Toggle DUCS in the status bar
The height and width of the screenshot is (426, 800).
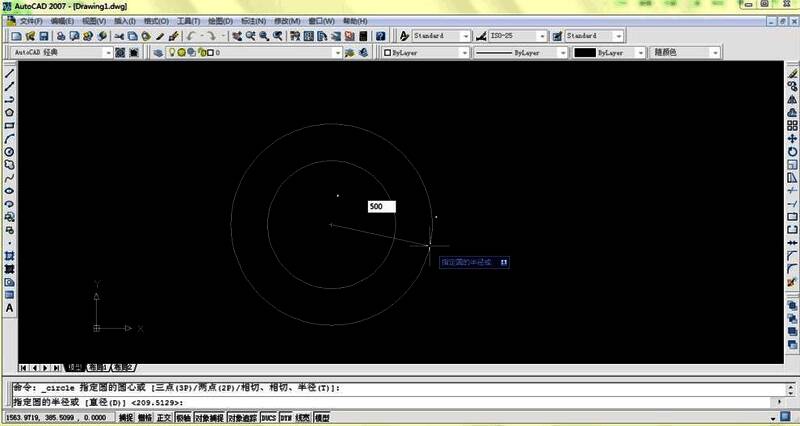[x=268, y=418]
